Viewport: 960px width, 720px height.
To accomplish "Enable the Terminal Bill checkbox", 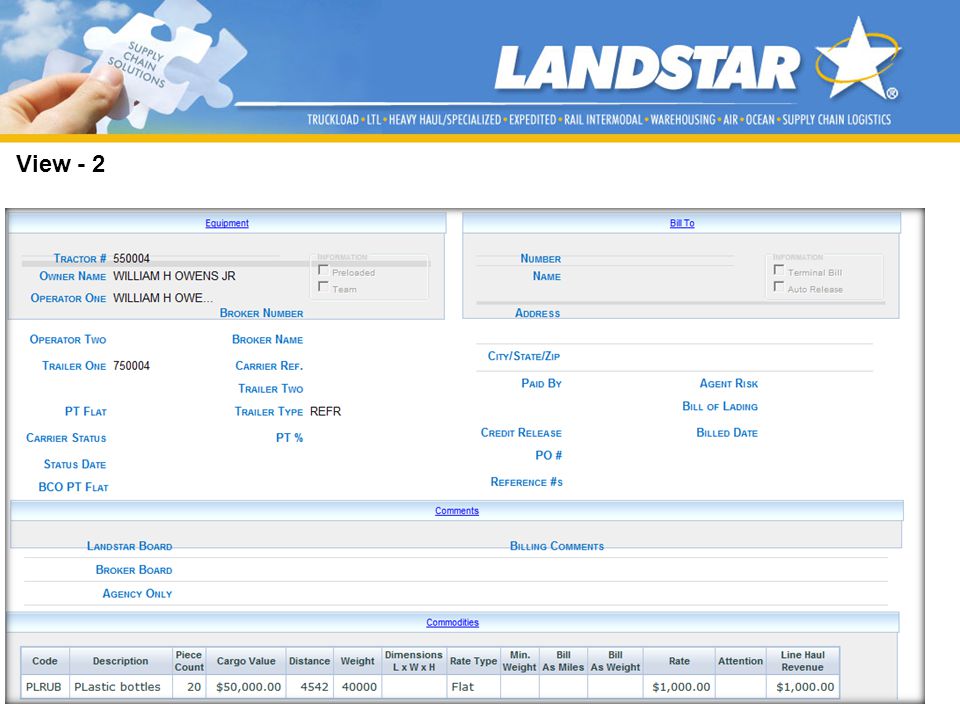I will [x=779, y=270].
